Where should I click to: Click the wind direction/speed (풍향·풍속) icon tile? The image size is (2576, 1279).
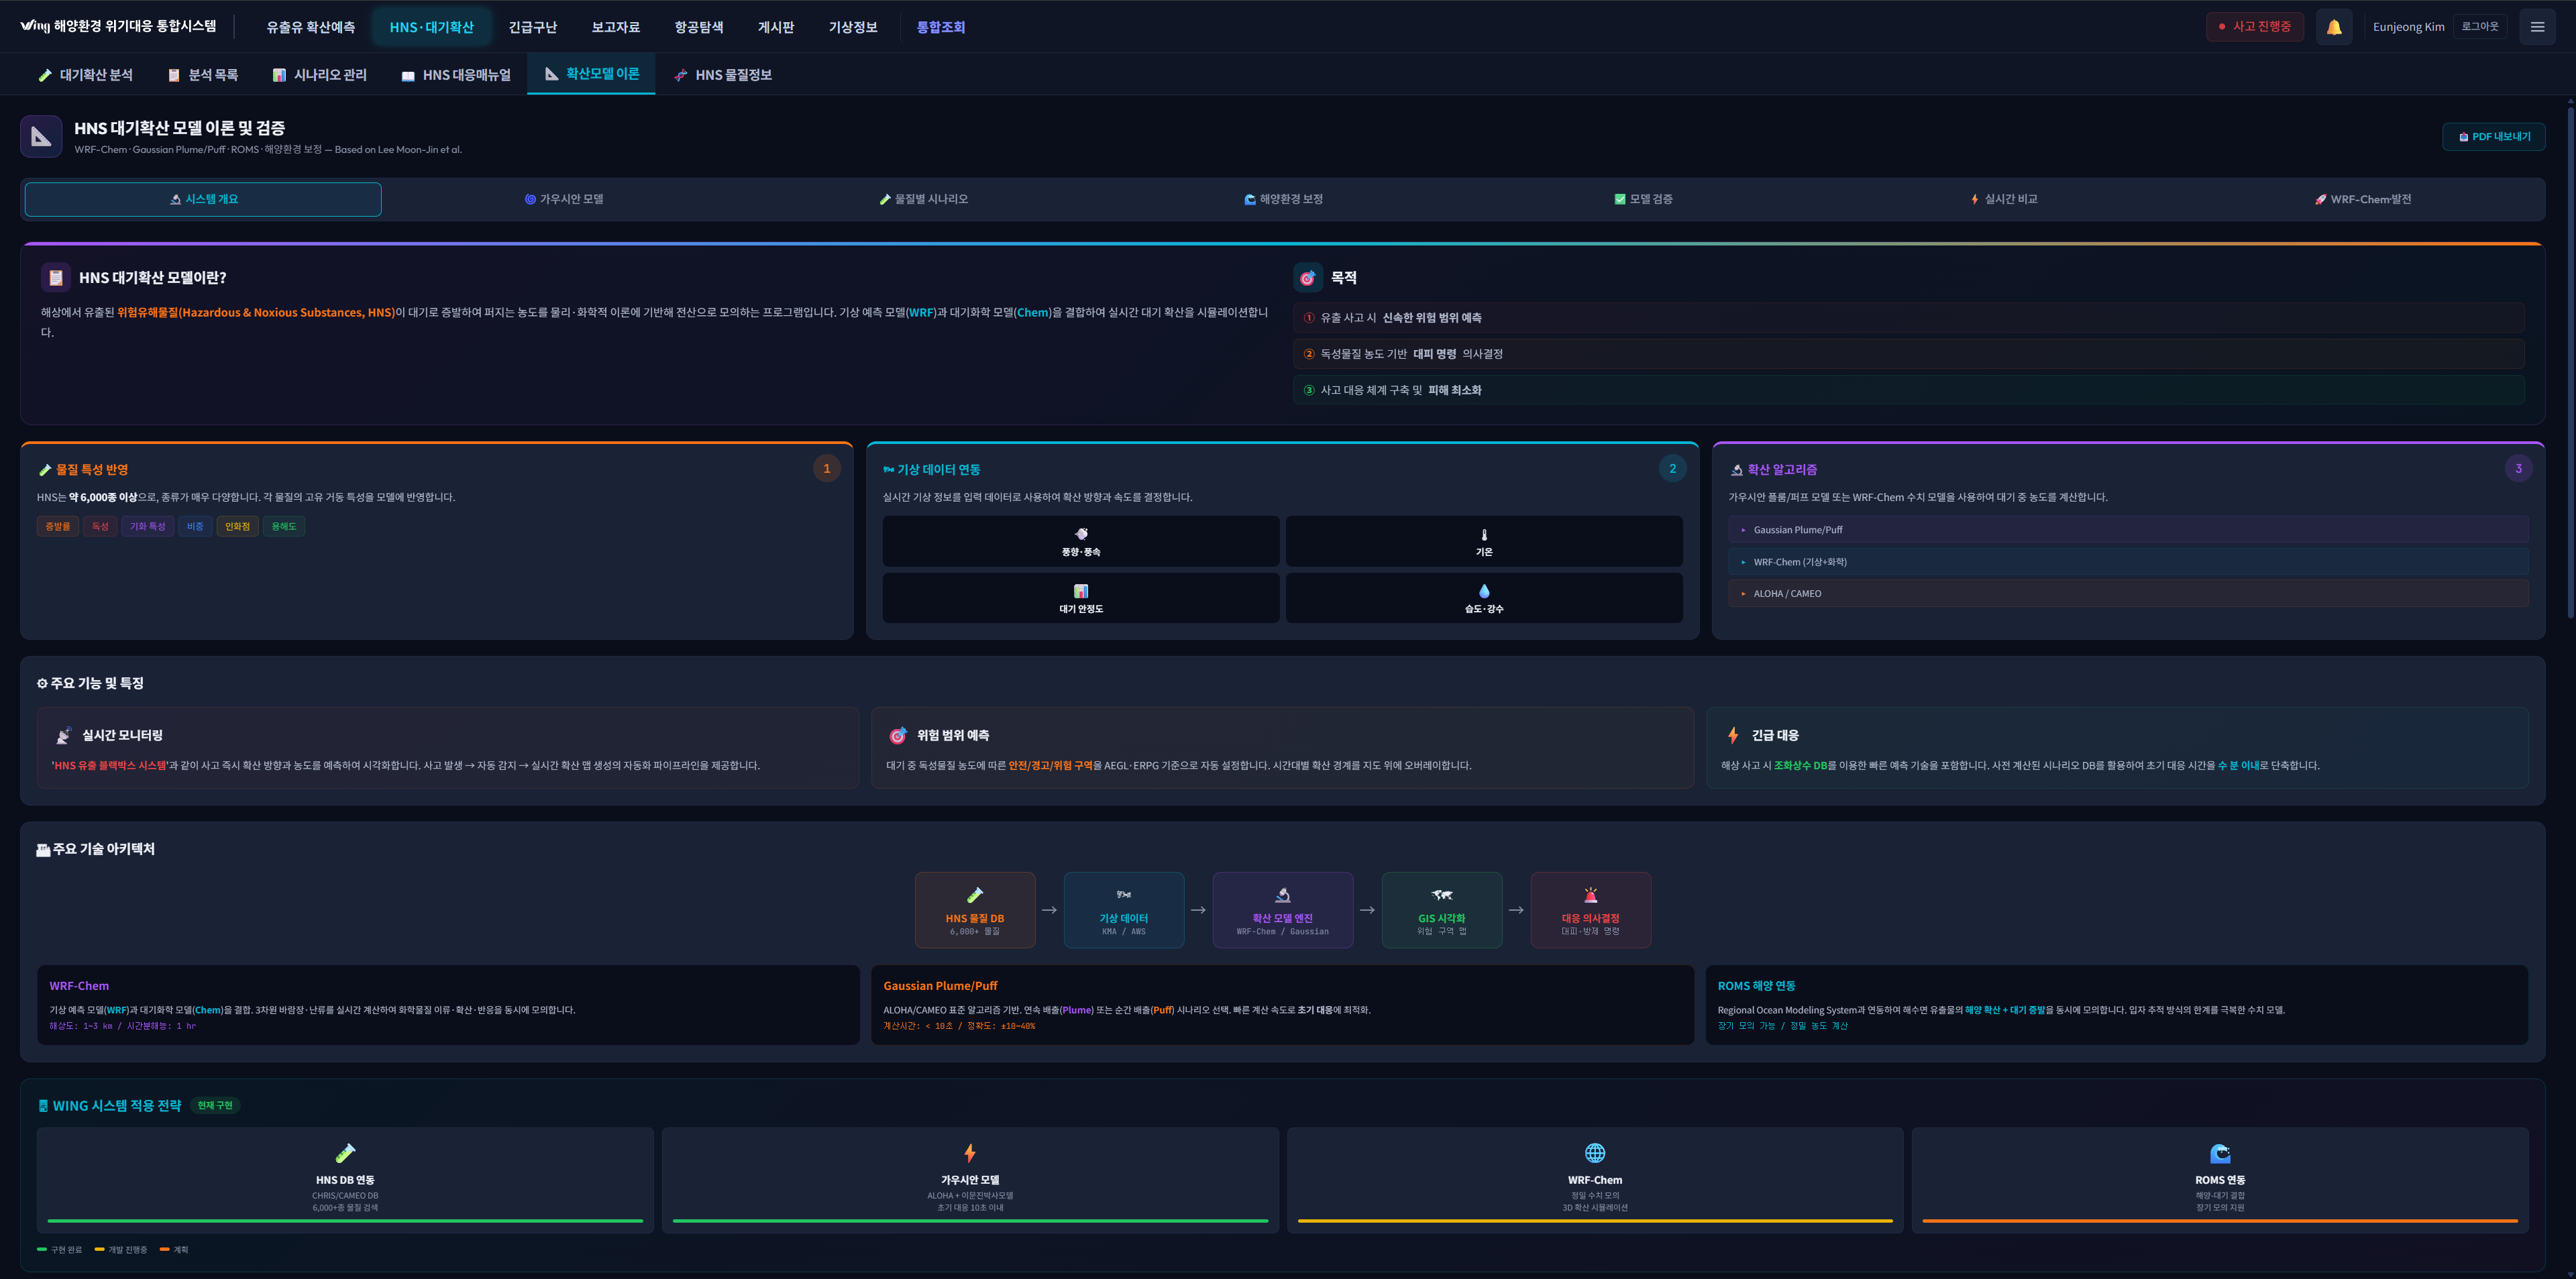click(1080, 541)
